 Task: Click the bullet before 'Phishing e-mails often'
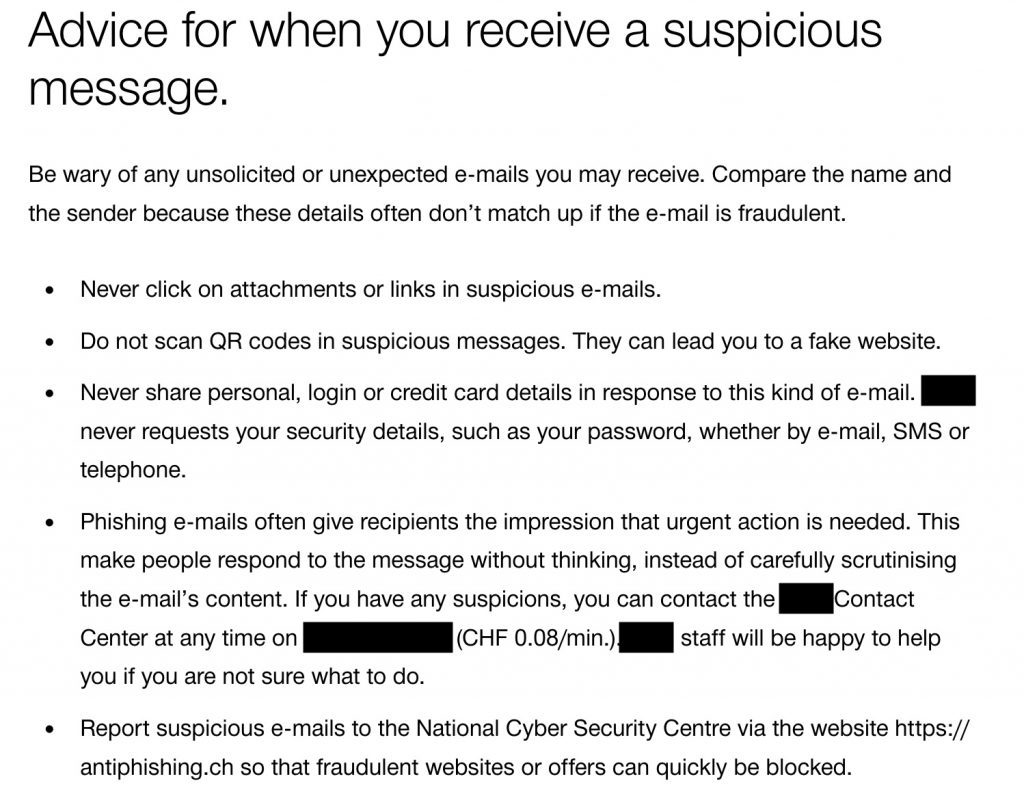[50, 523]
